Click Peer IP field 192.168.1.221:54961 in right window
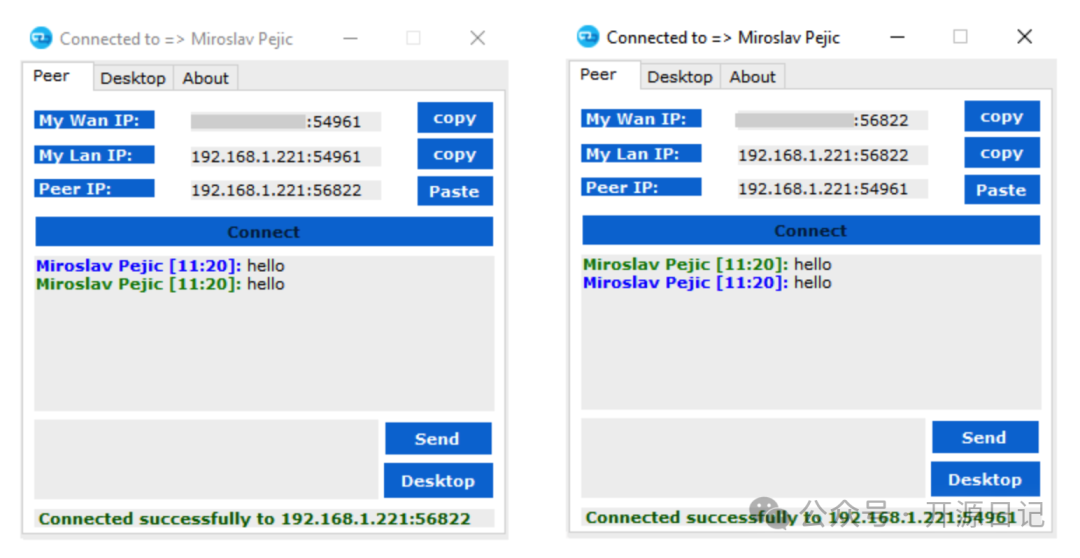Screen dimensions: 1080x558 click(x=832, y=189)
